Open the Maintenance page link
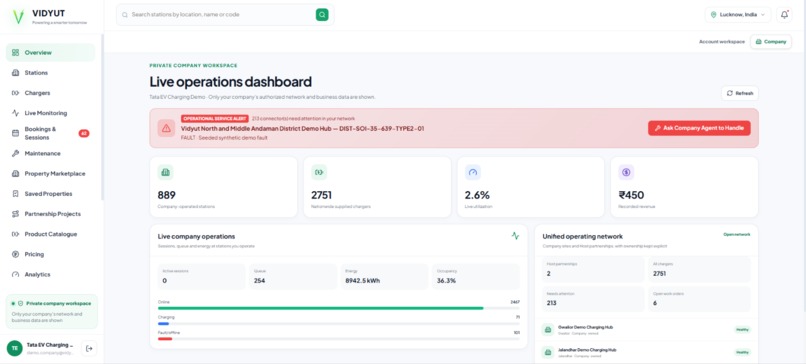This screenshot has height=364, width=806. 50,153
